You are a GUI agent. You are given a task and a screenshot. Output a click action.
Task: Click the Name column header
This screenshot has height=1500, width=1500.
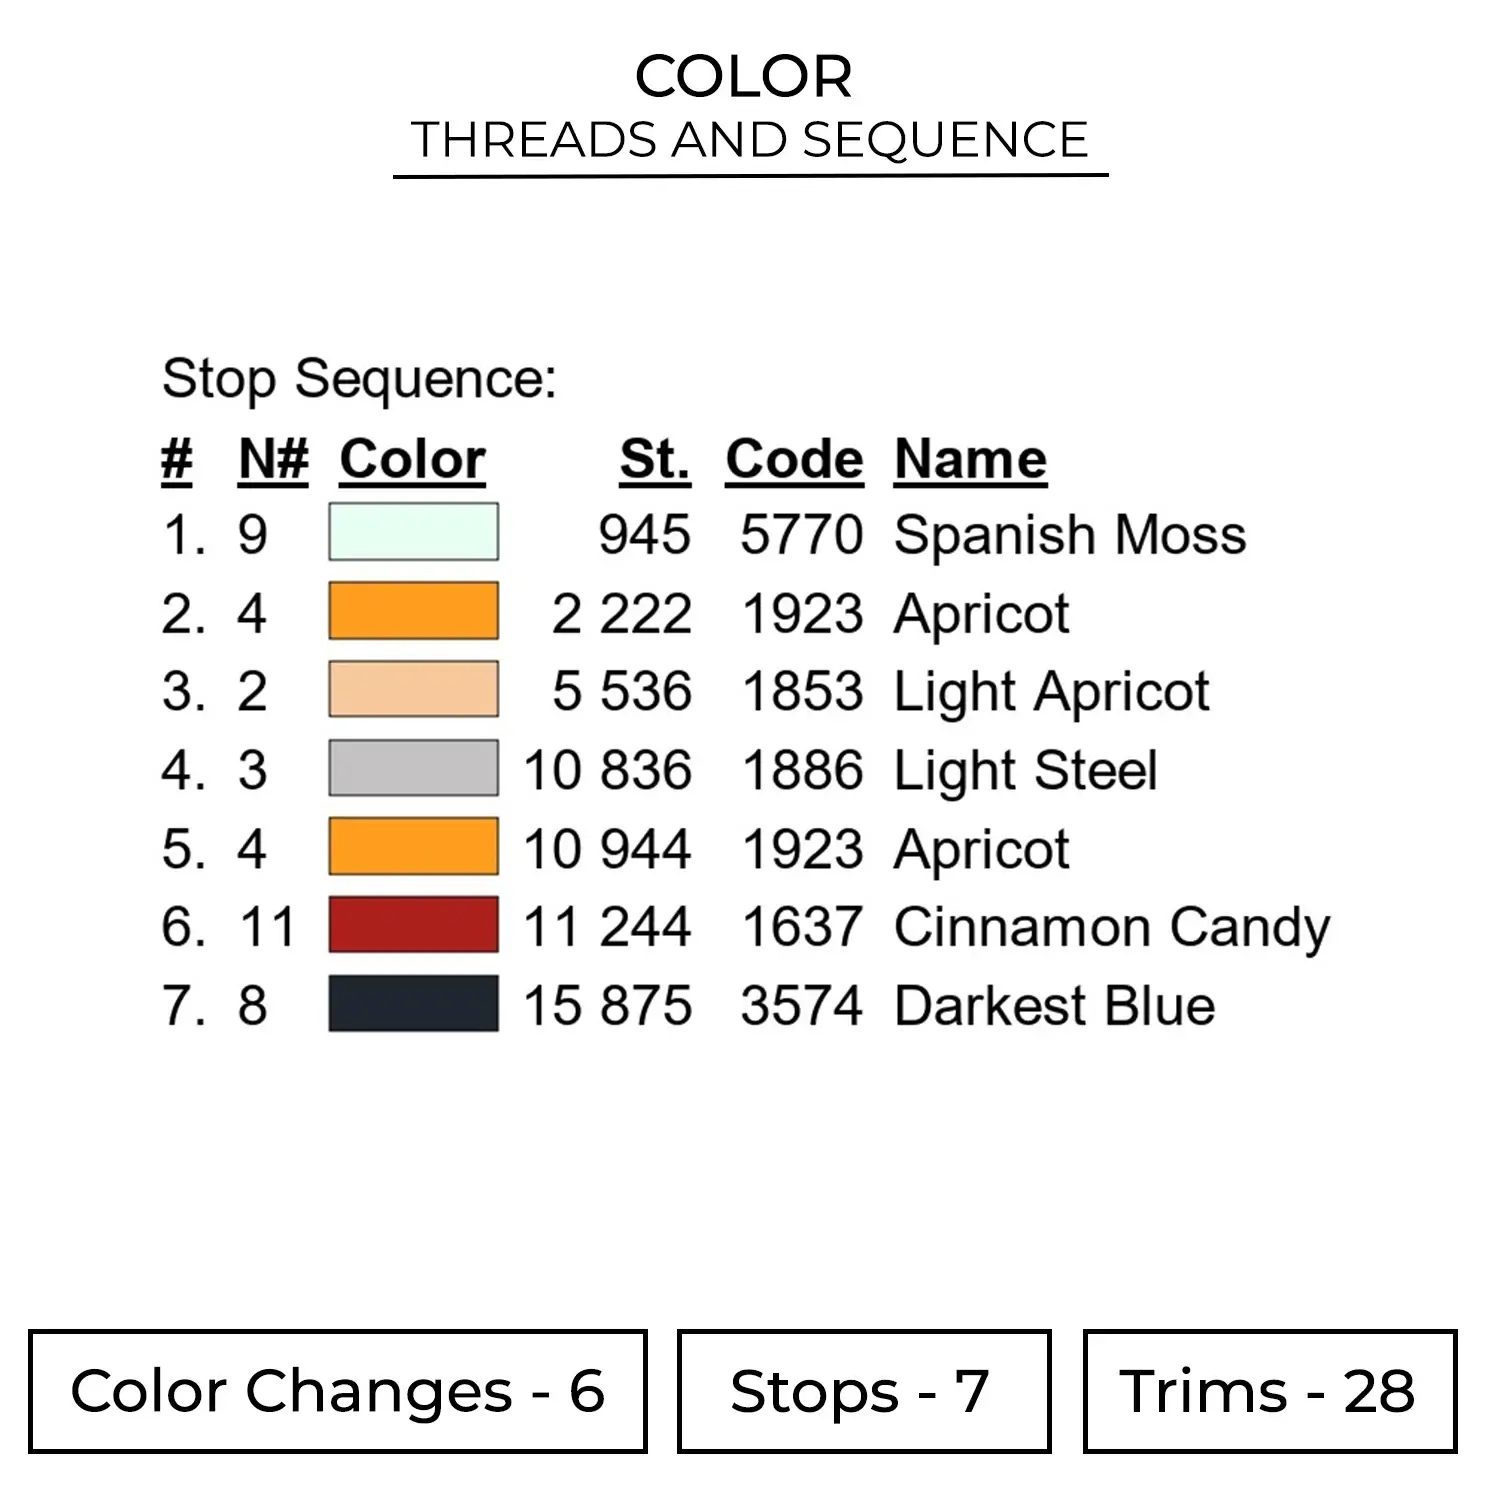[970, 460]
